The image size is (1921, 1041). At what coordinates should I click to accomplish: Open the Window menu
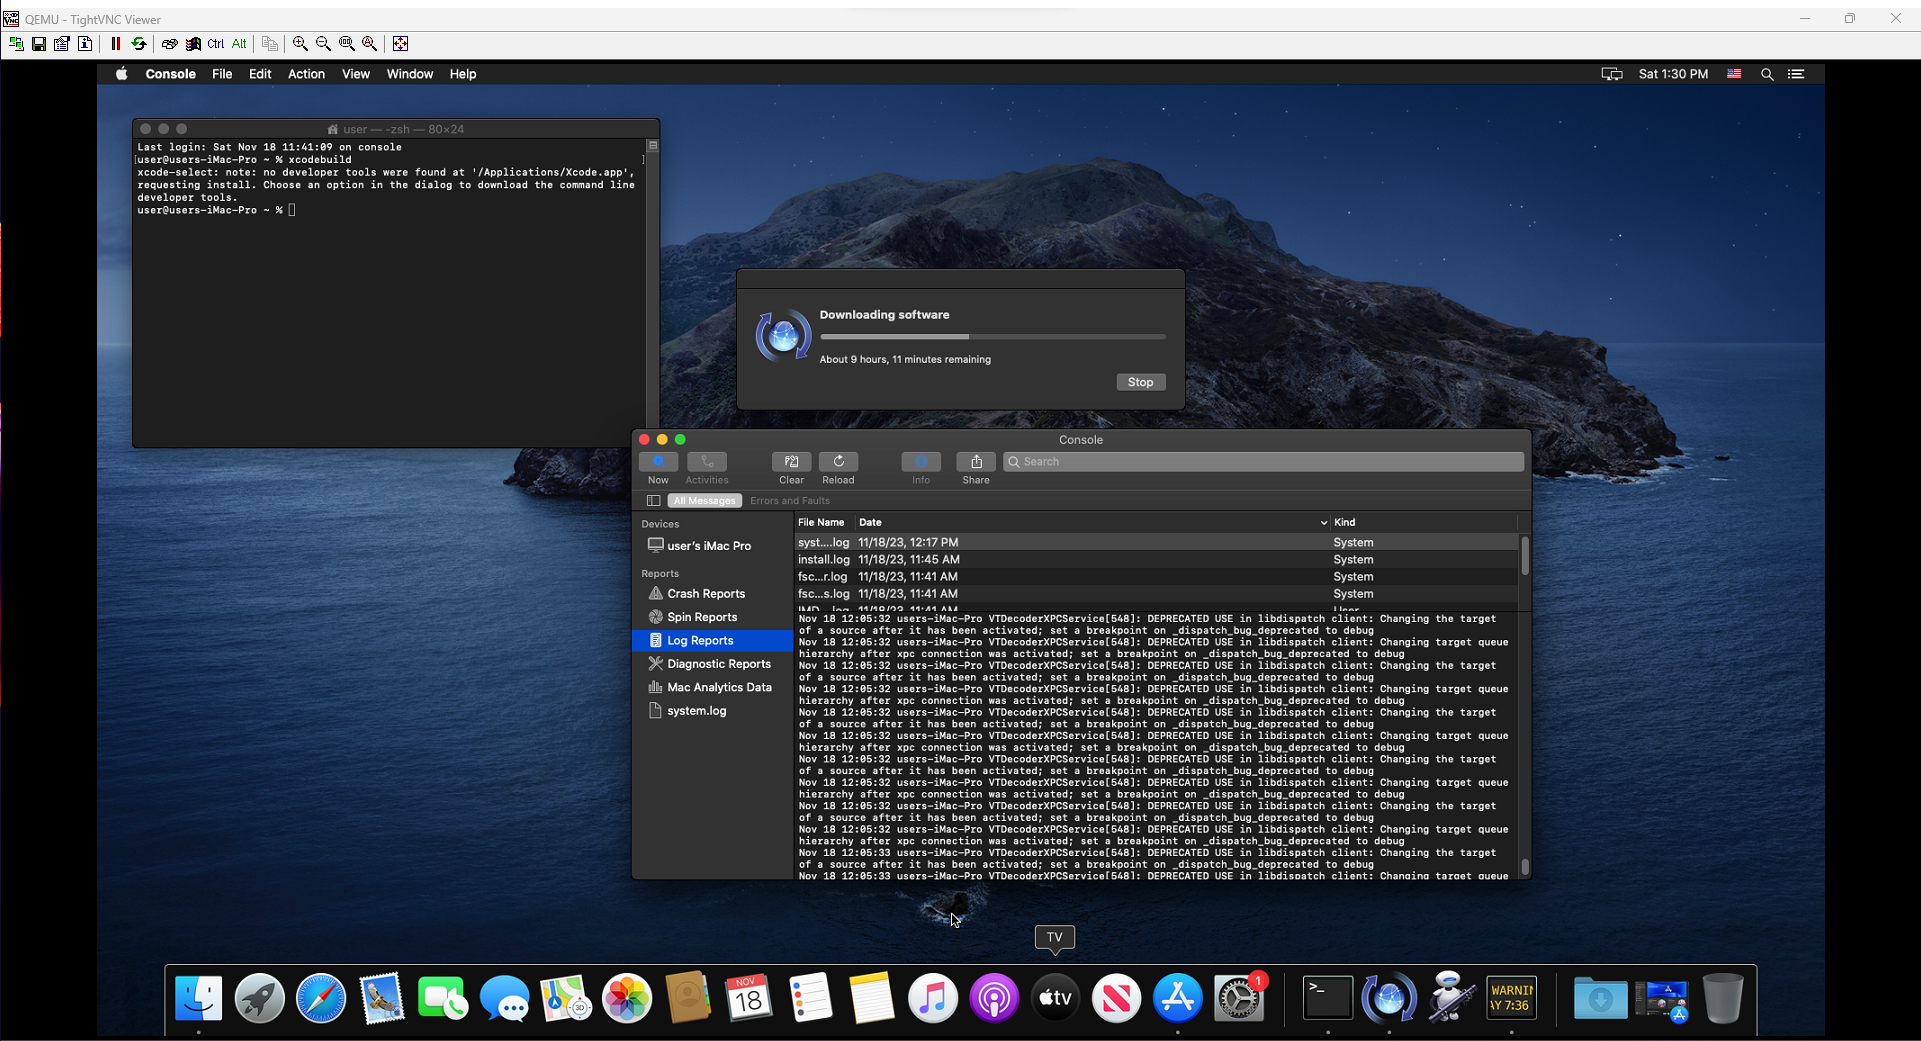point(410,74)
